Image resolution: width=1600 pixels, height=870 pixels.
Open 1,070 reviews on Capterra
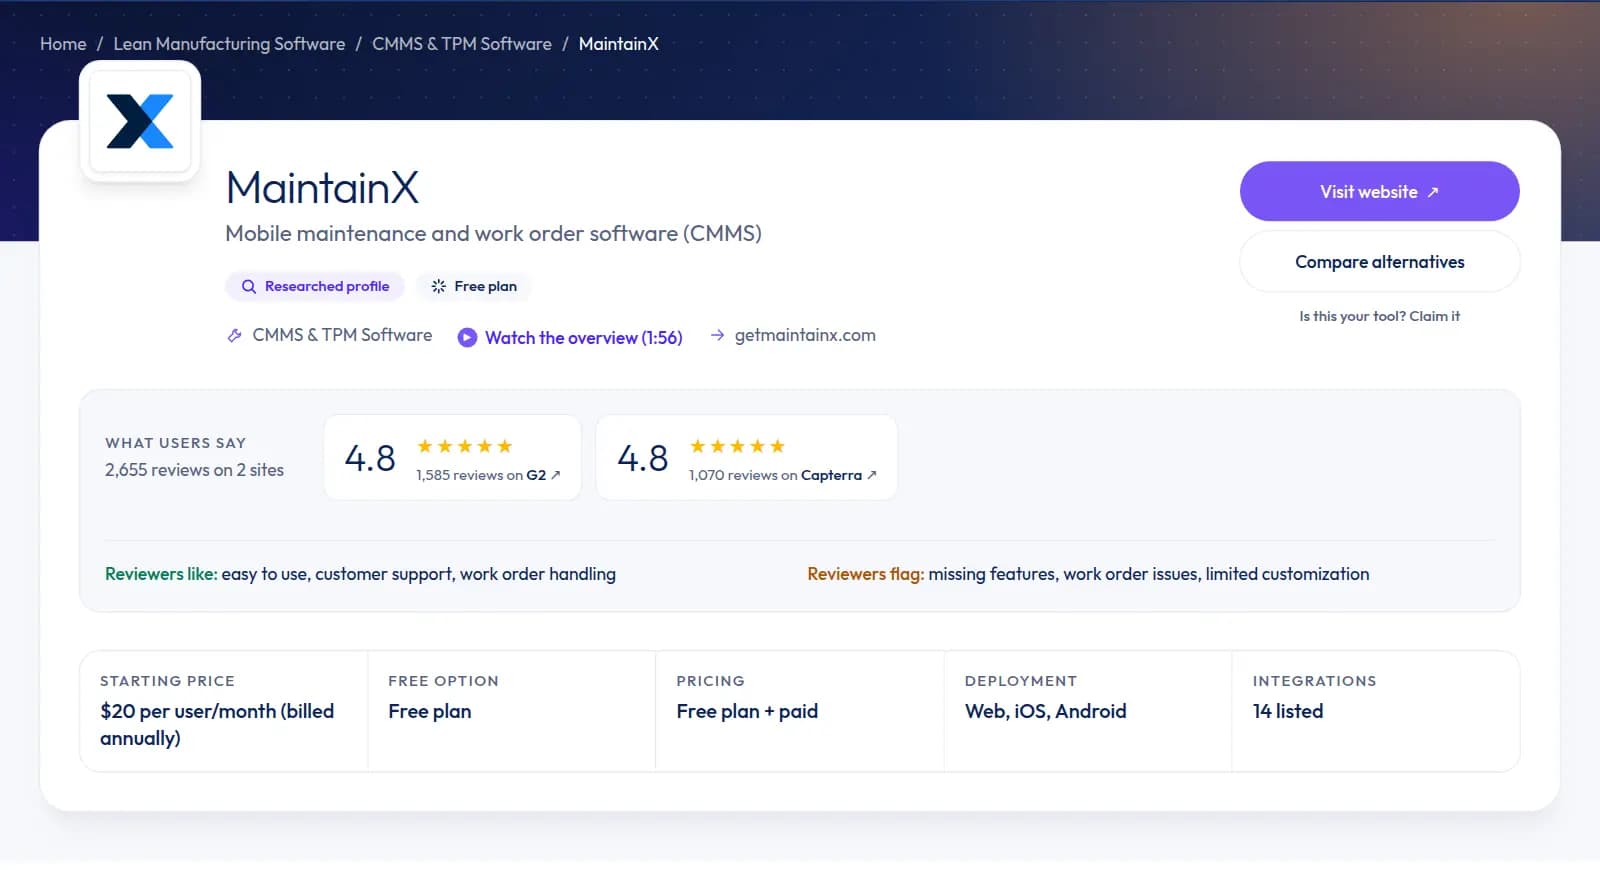point(782,475)
